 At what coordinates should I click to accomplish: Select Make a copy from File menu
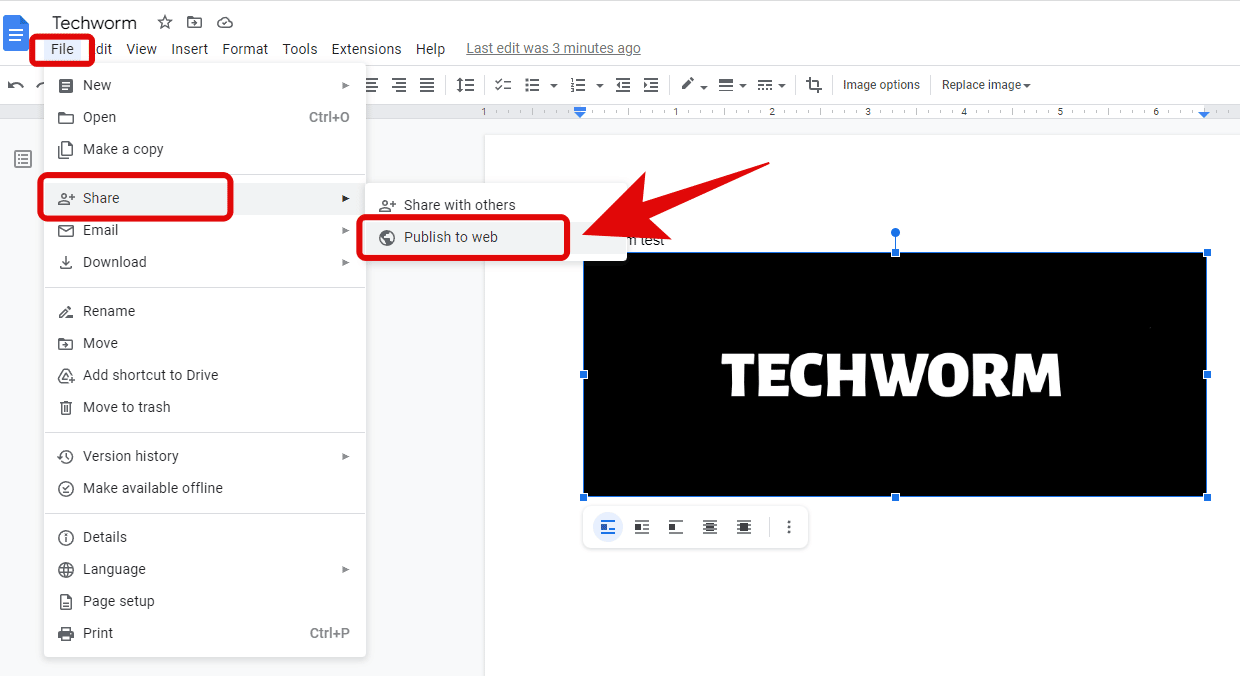pyautogui.click(x=123, y=149)
